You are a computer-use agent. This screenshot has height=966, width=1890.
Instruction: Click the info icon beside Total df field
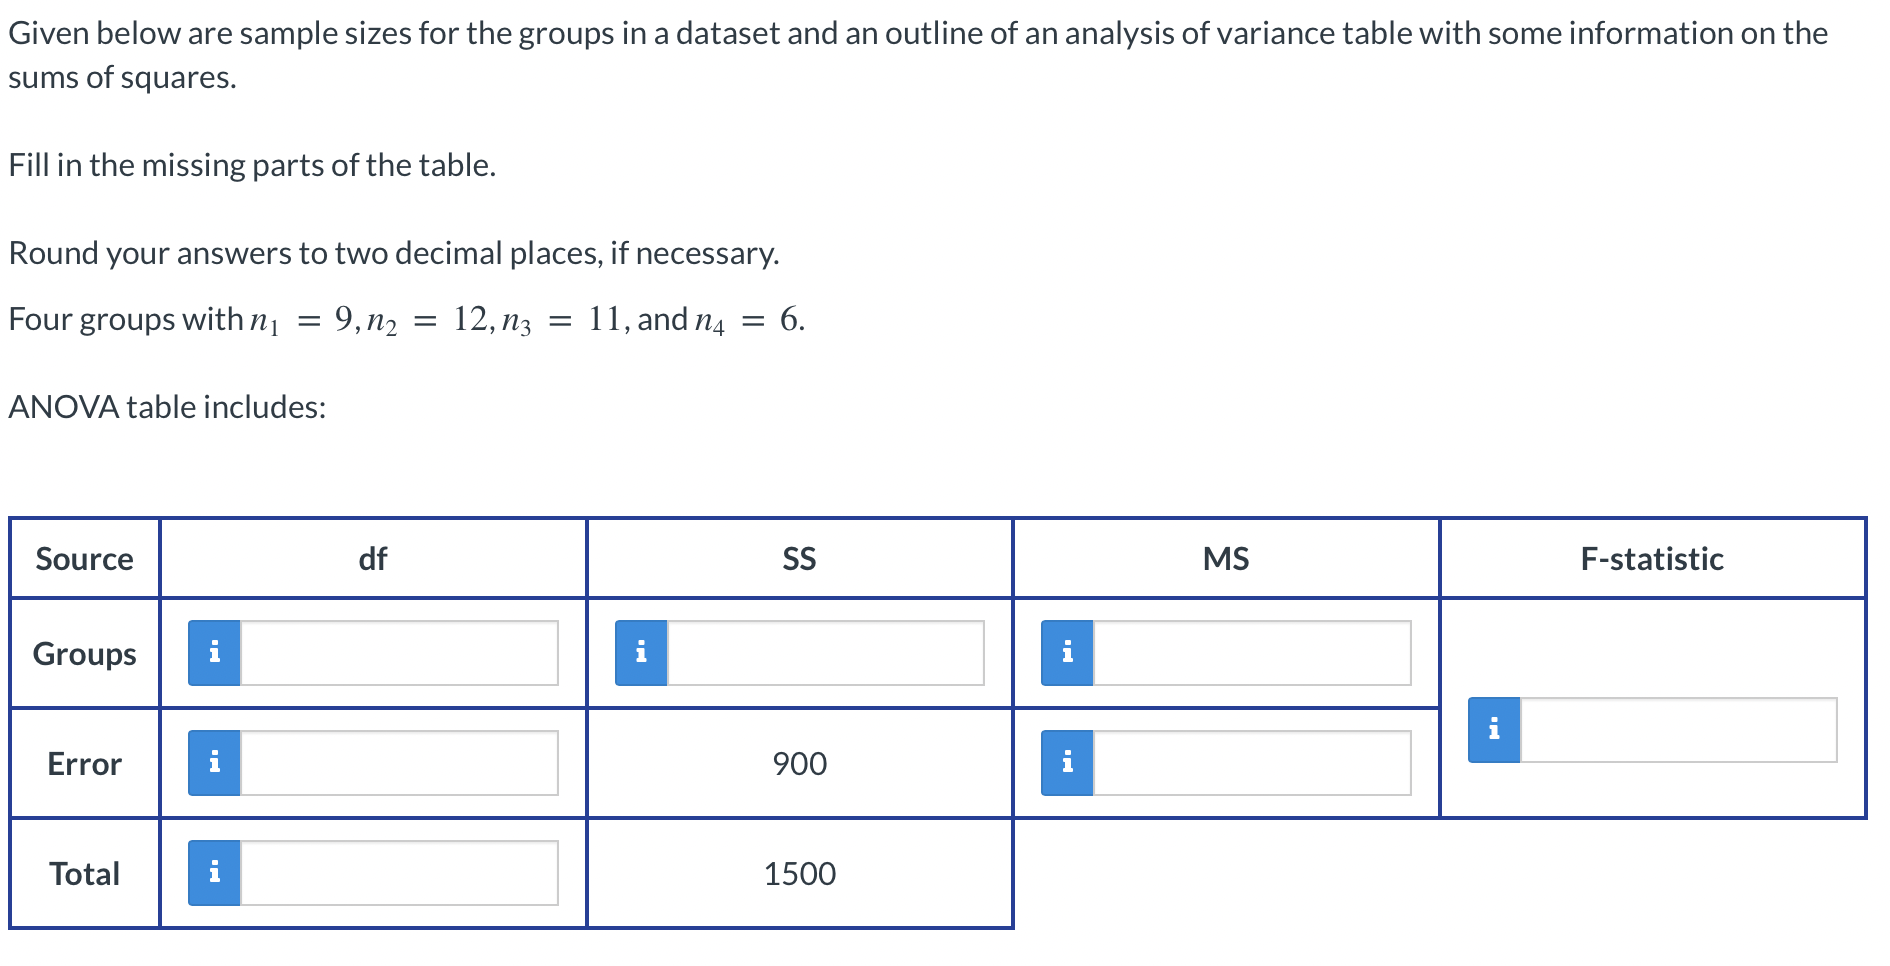tap(213, 872)
